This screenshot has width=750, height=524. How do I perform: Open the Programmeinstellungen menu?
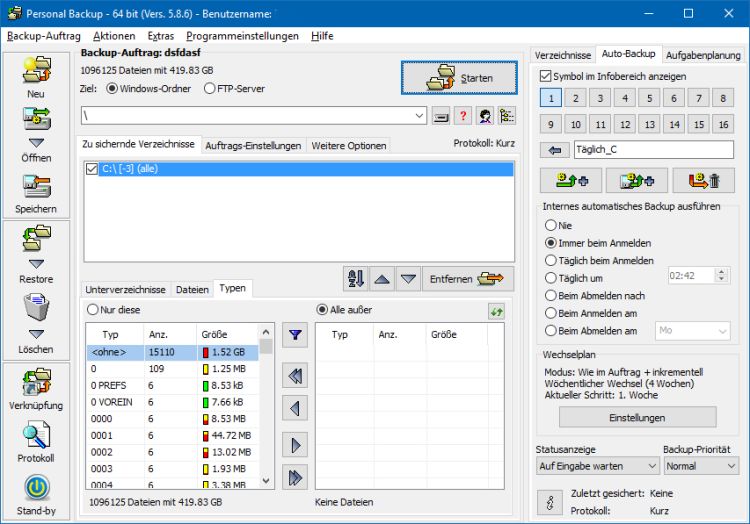pyautogui.click(x=242, y=36)
